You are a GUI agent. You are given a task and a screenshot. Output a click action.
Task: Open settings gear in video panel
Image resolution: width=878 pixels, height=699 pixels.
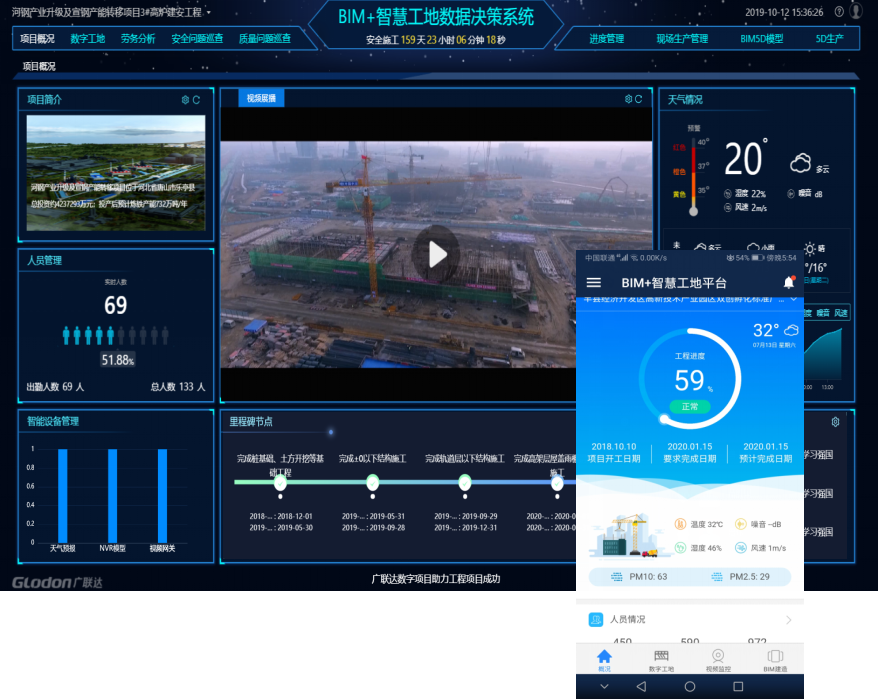click(x=628, y=99)
